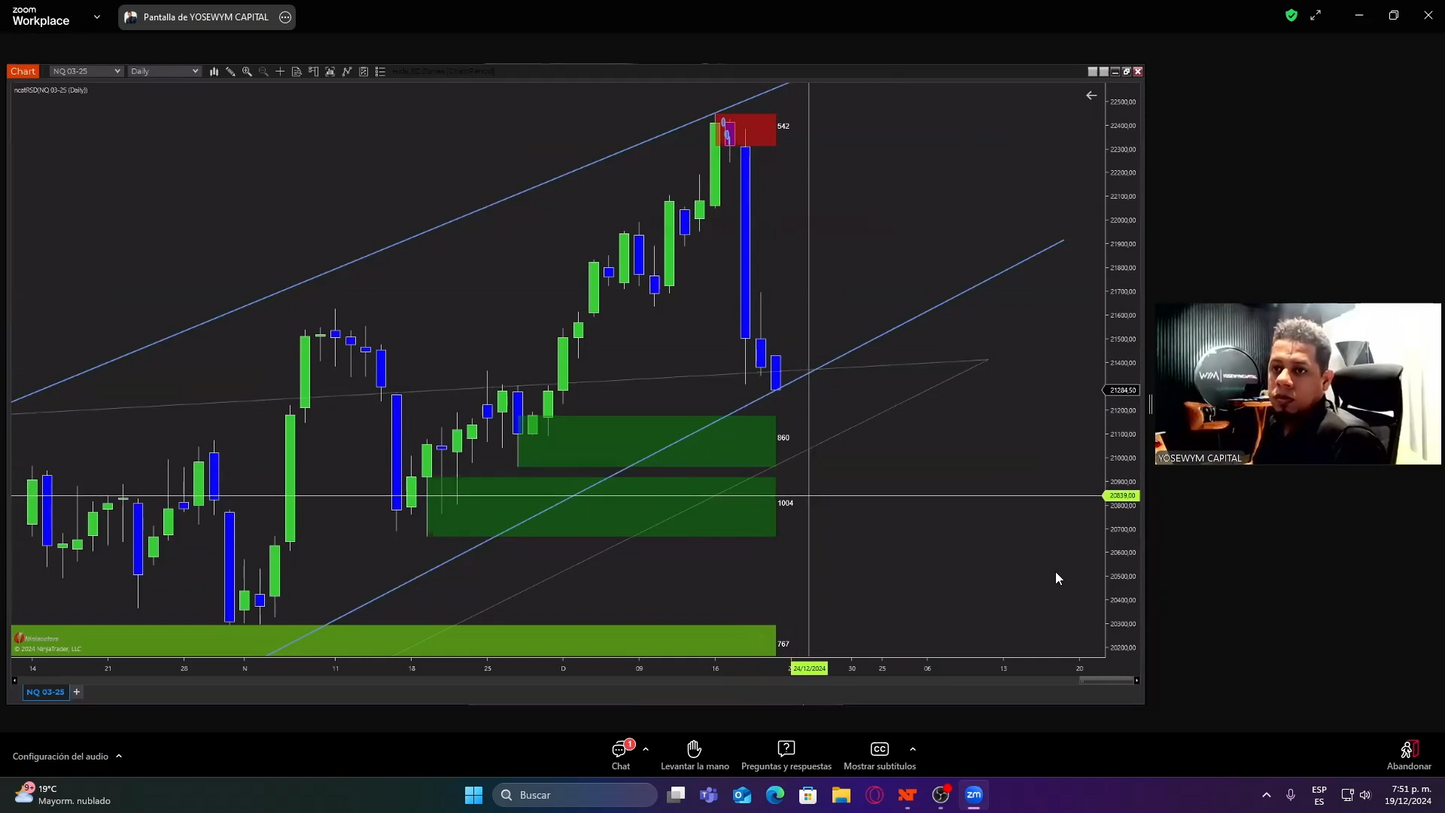Open Preguntas y respuestas
Viewport: 1445px width, 813px height.
(786, 756)
